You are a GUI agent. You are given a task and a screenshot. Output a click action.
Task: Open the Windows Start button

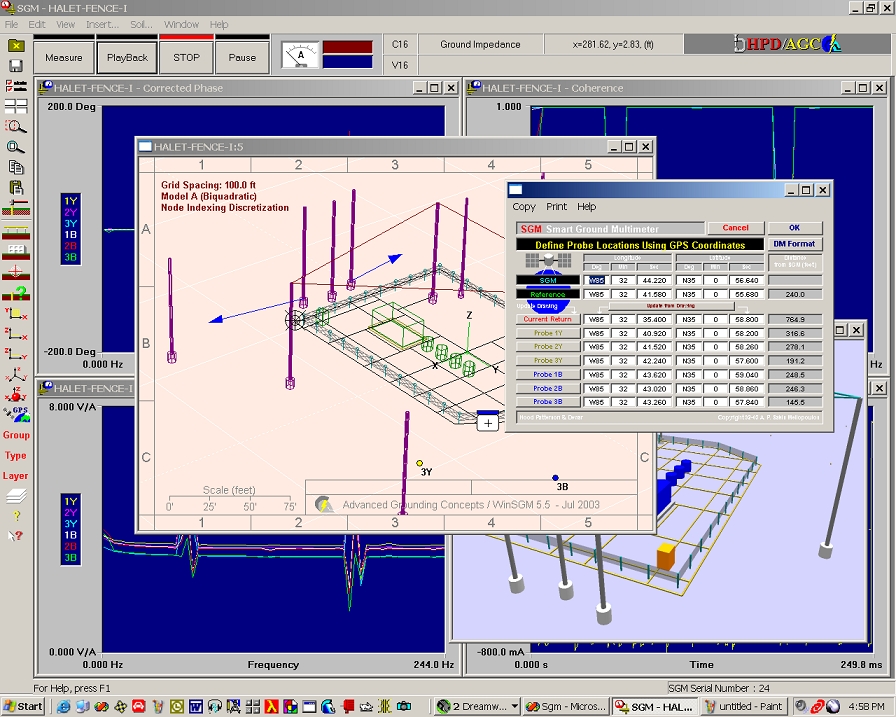coord(23,707)
